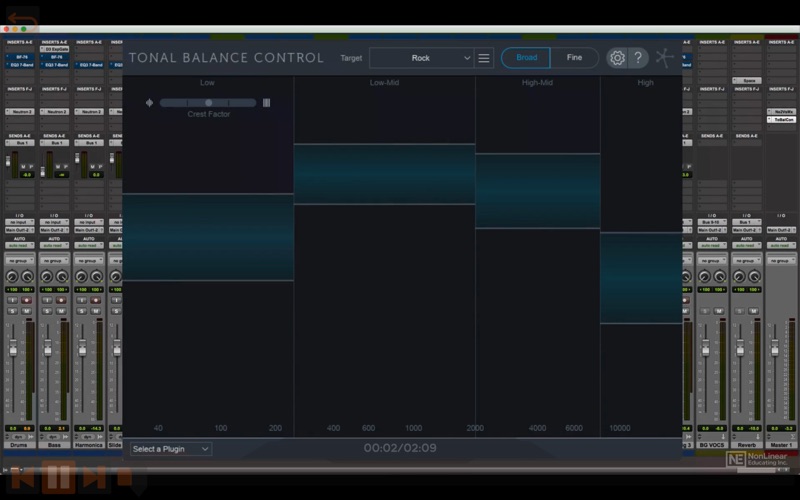The image size is (800, 500).
Task: Click Bass left pan knob
Action: pos(46,277)
